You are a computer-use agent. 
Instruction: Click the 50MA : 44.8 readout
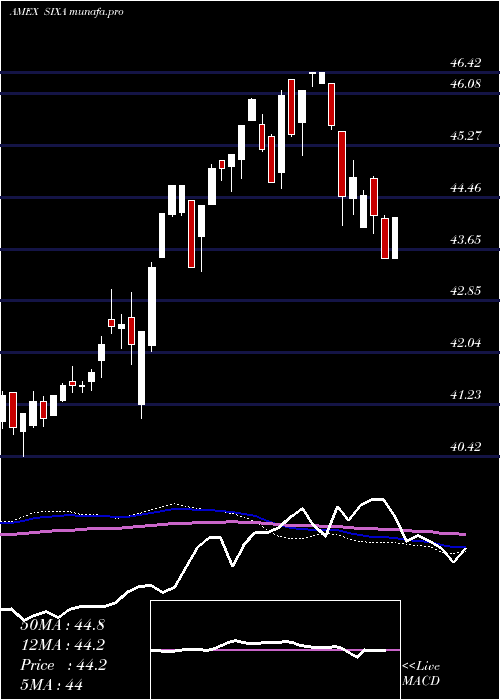point(62,625)
